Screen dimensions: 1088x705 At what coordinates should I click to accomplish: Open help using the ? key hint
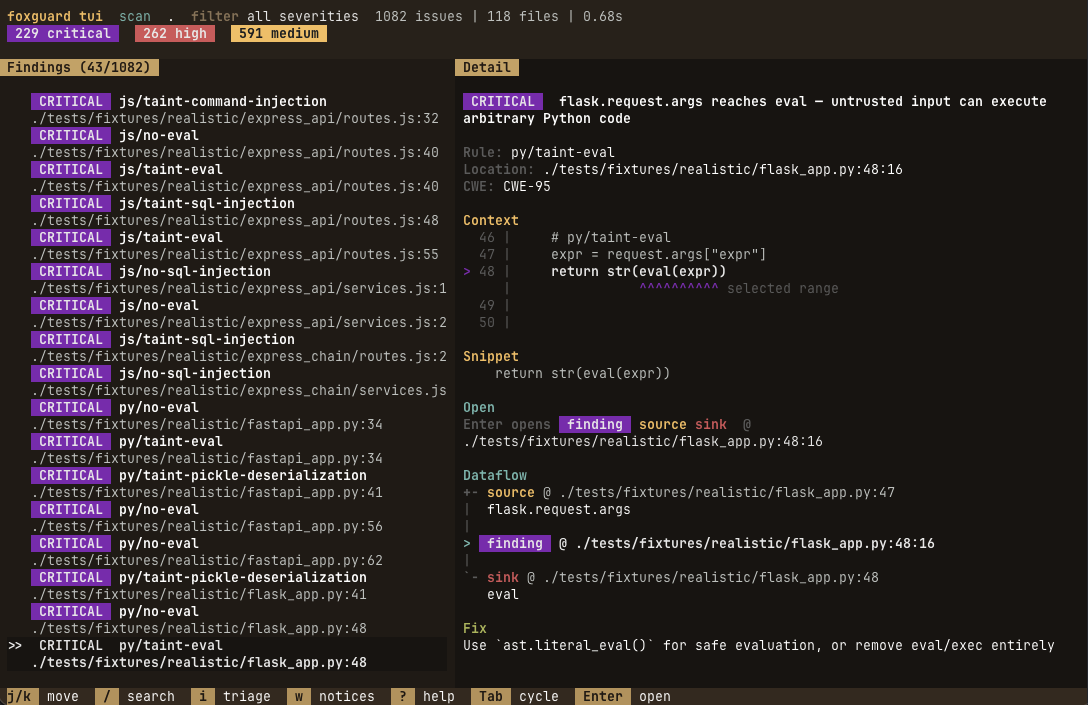(403, 696)
